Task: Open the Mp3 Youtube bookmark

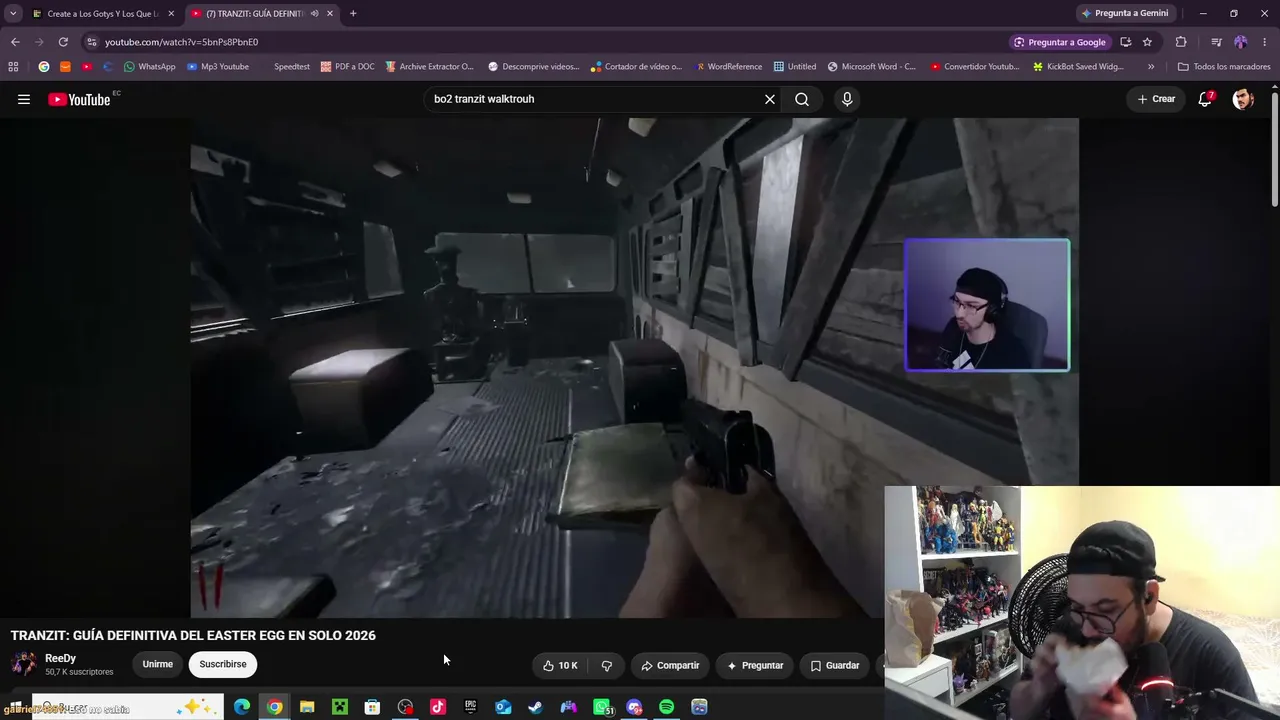Action: click(x=218, y=67)
